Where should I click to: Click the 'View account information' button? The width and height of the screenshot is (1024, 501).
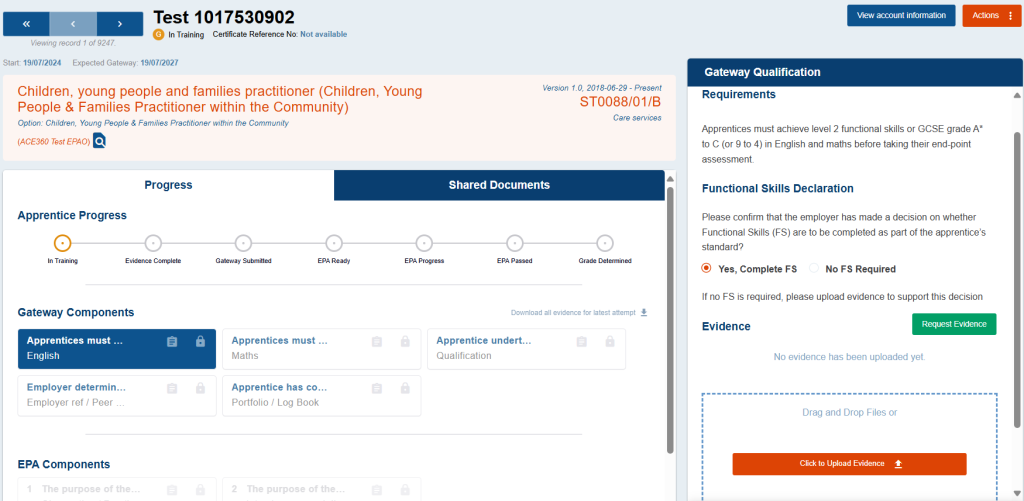tap(901, 15)
